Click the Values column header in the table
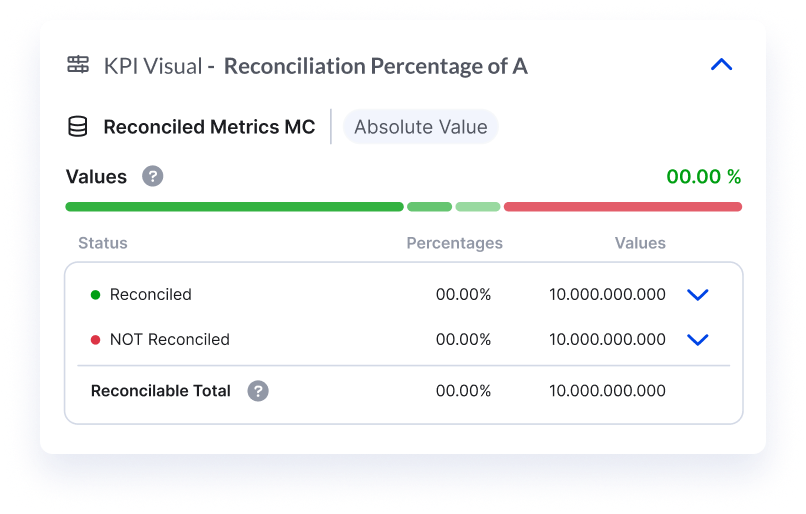 point(640,243)
